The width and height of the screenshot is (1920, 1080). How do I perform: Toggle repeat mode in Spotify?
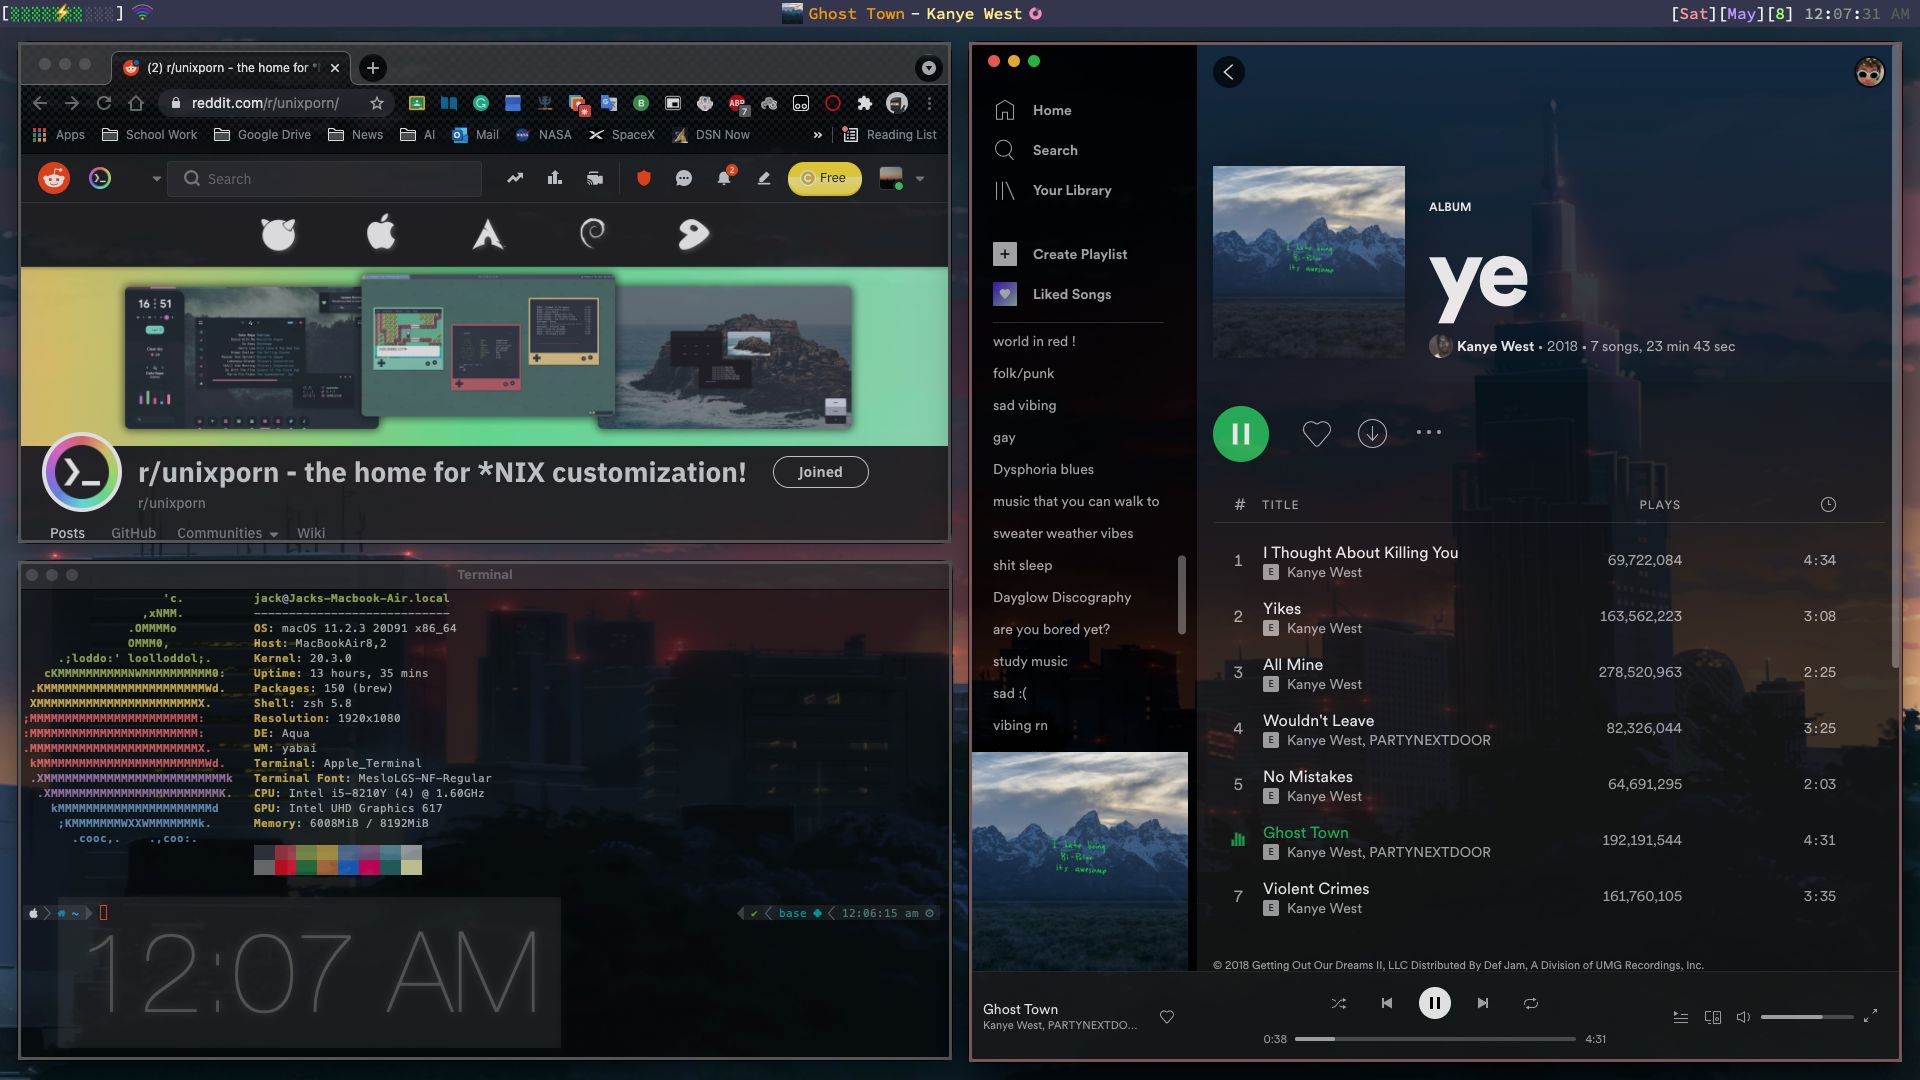point(1530,1003)
